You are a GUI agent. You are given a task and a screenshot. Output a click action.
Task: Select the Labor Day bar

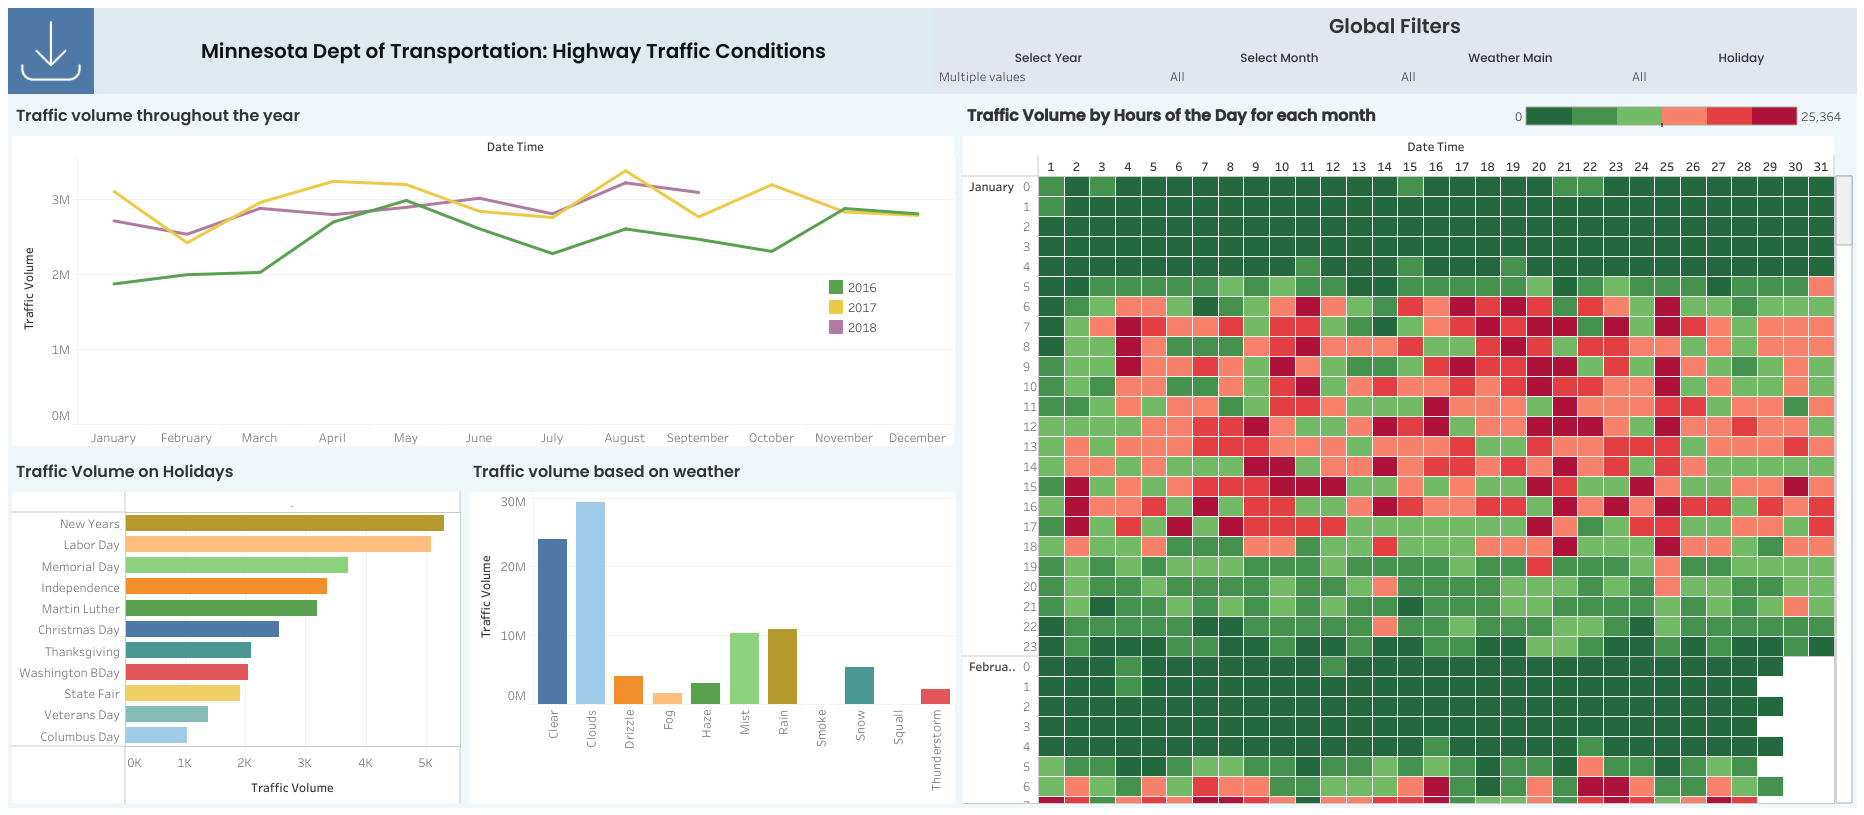pyautogui.click(x=278, y=544)
